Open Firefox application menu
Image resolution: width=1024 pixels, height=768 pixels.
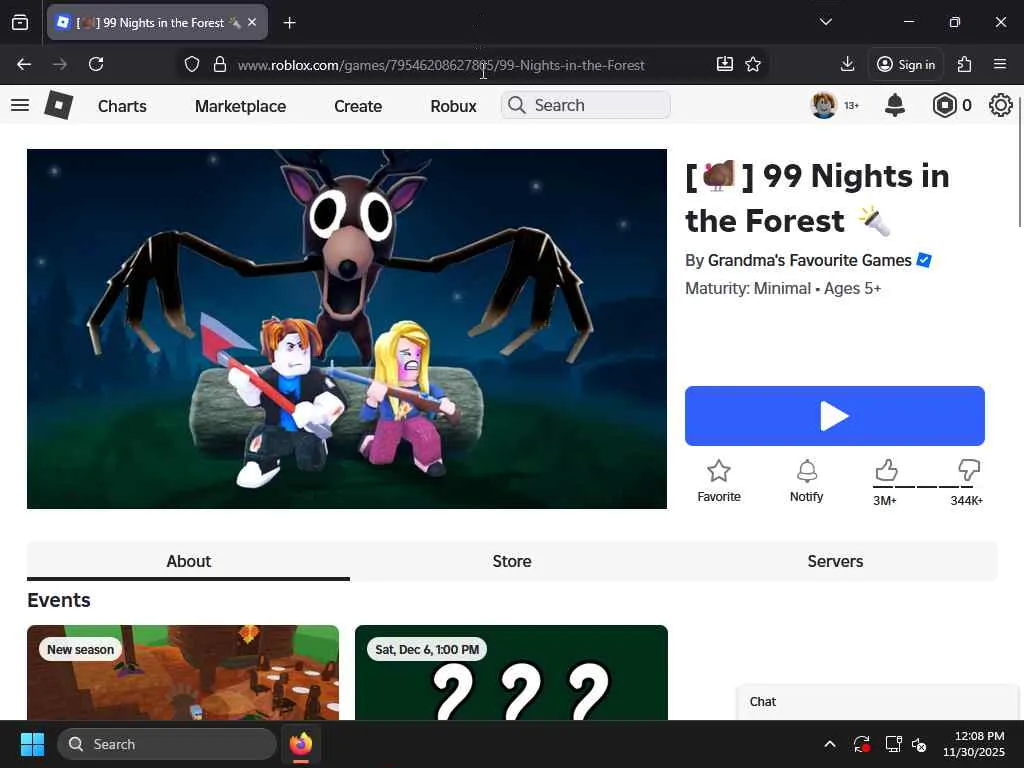(x=1000, y=64)
